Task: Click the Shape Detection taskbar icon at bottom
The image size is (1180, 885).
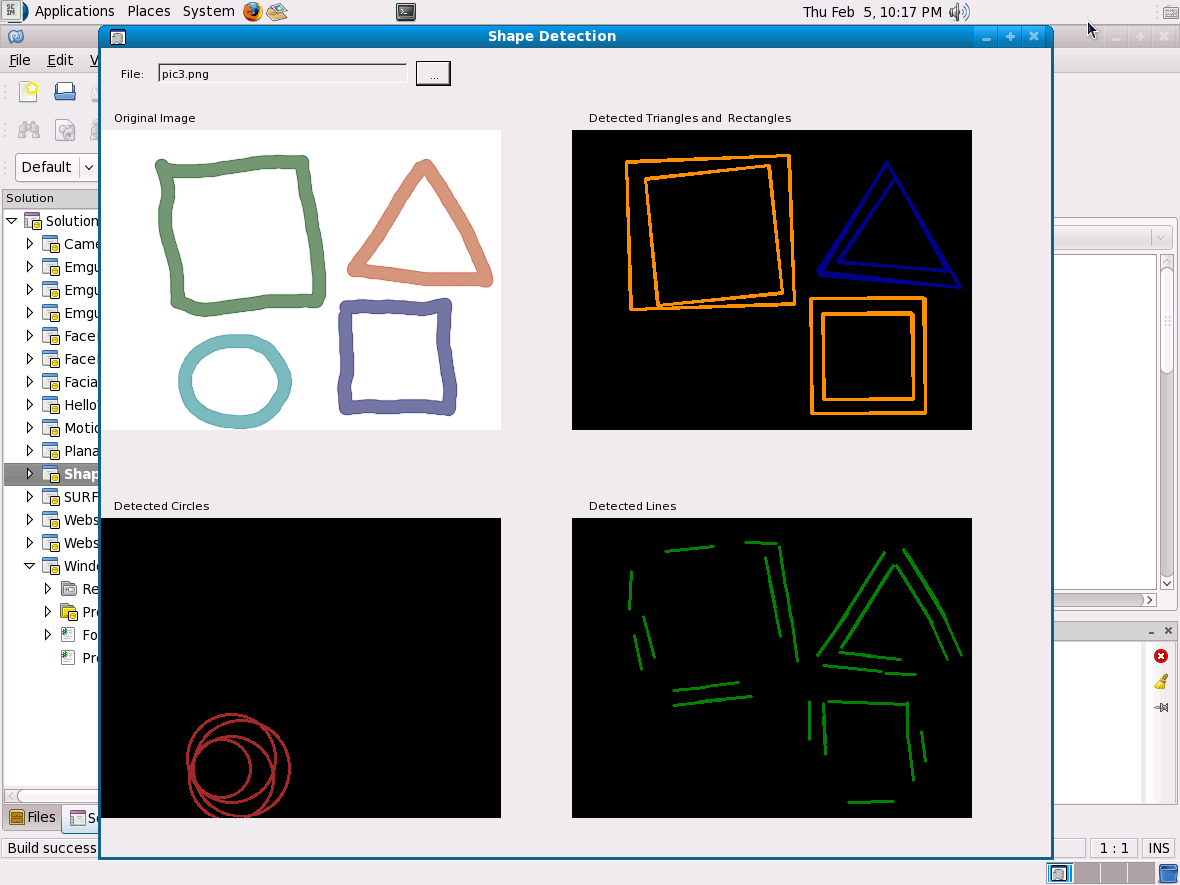Action: (1059, 873)
